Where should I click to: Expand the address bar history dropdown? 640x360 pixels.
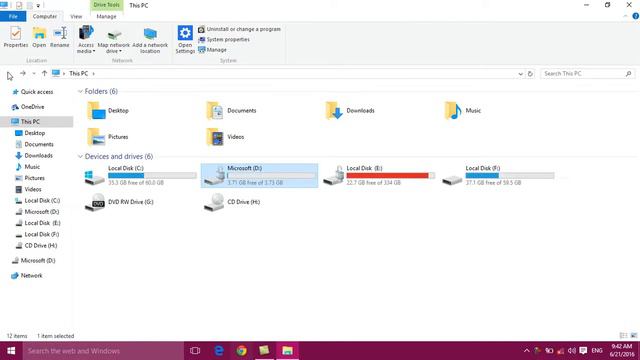coord(520,74)
